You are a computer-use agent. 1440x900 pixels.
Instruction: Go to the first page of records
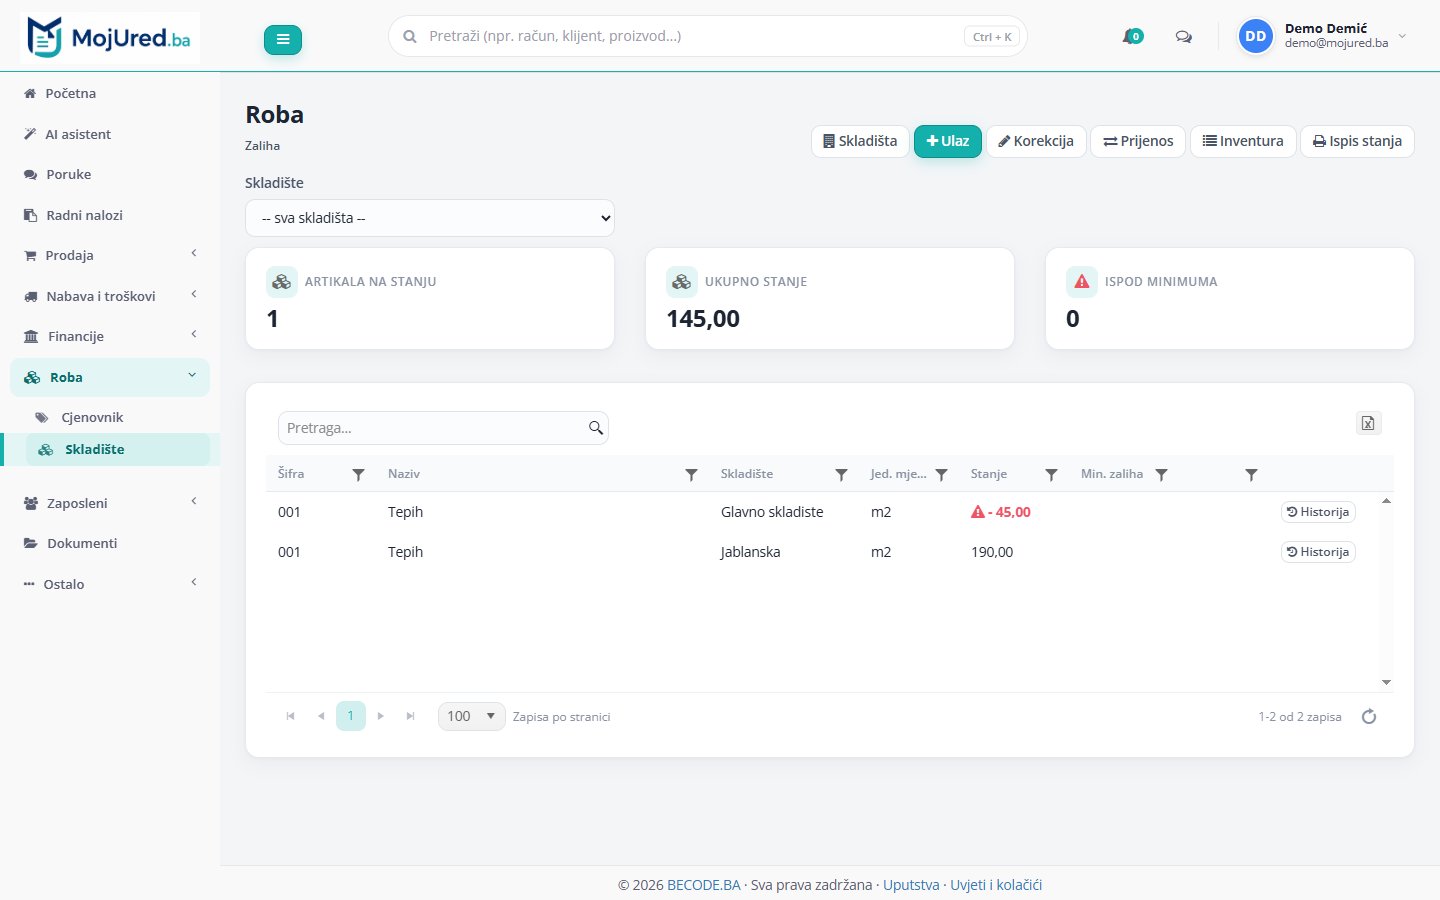[291, 716]
